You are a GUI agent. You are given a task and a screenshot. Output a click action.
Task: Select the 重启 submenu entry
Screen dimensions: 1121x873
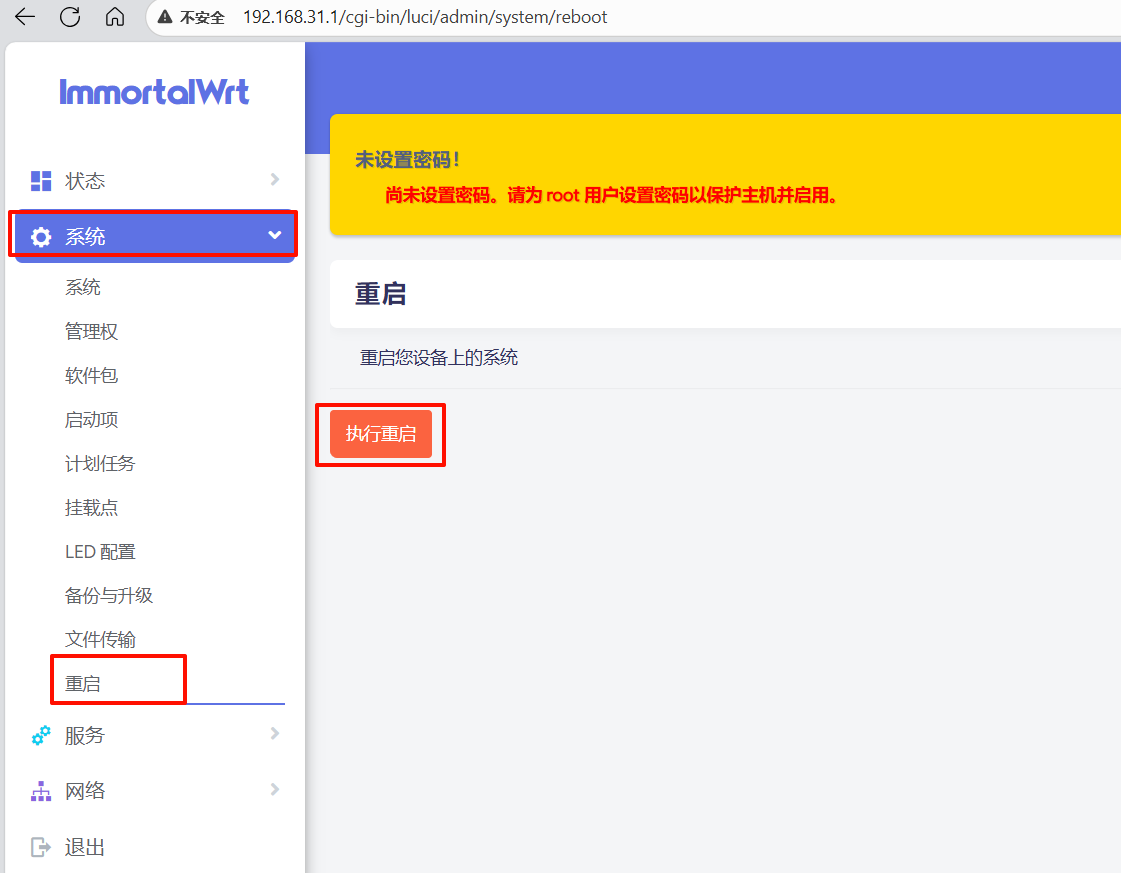pyautogui.click(x=83, y=684)
